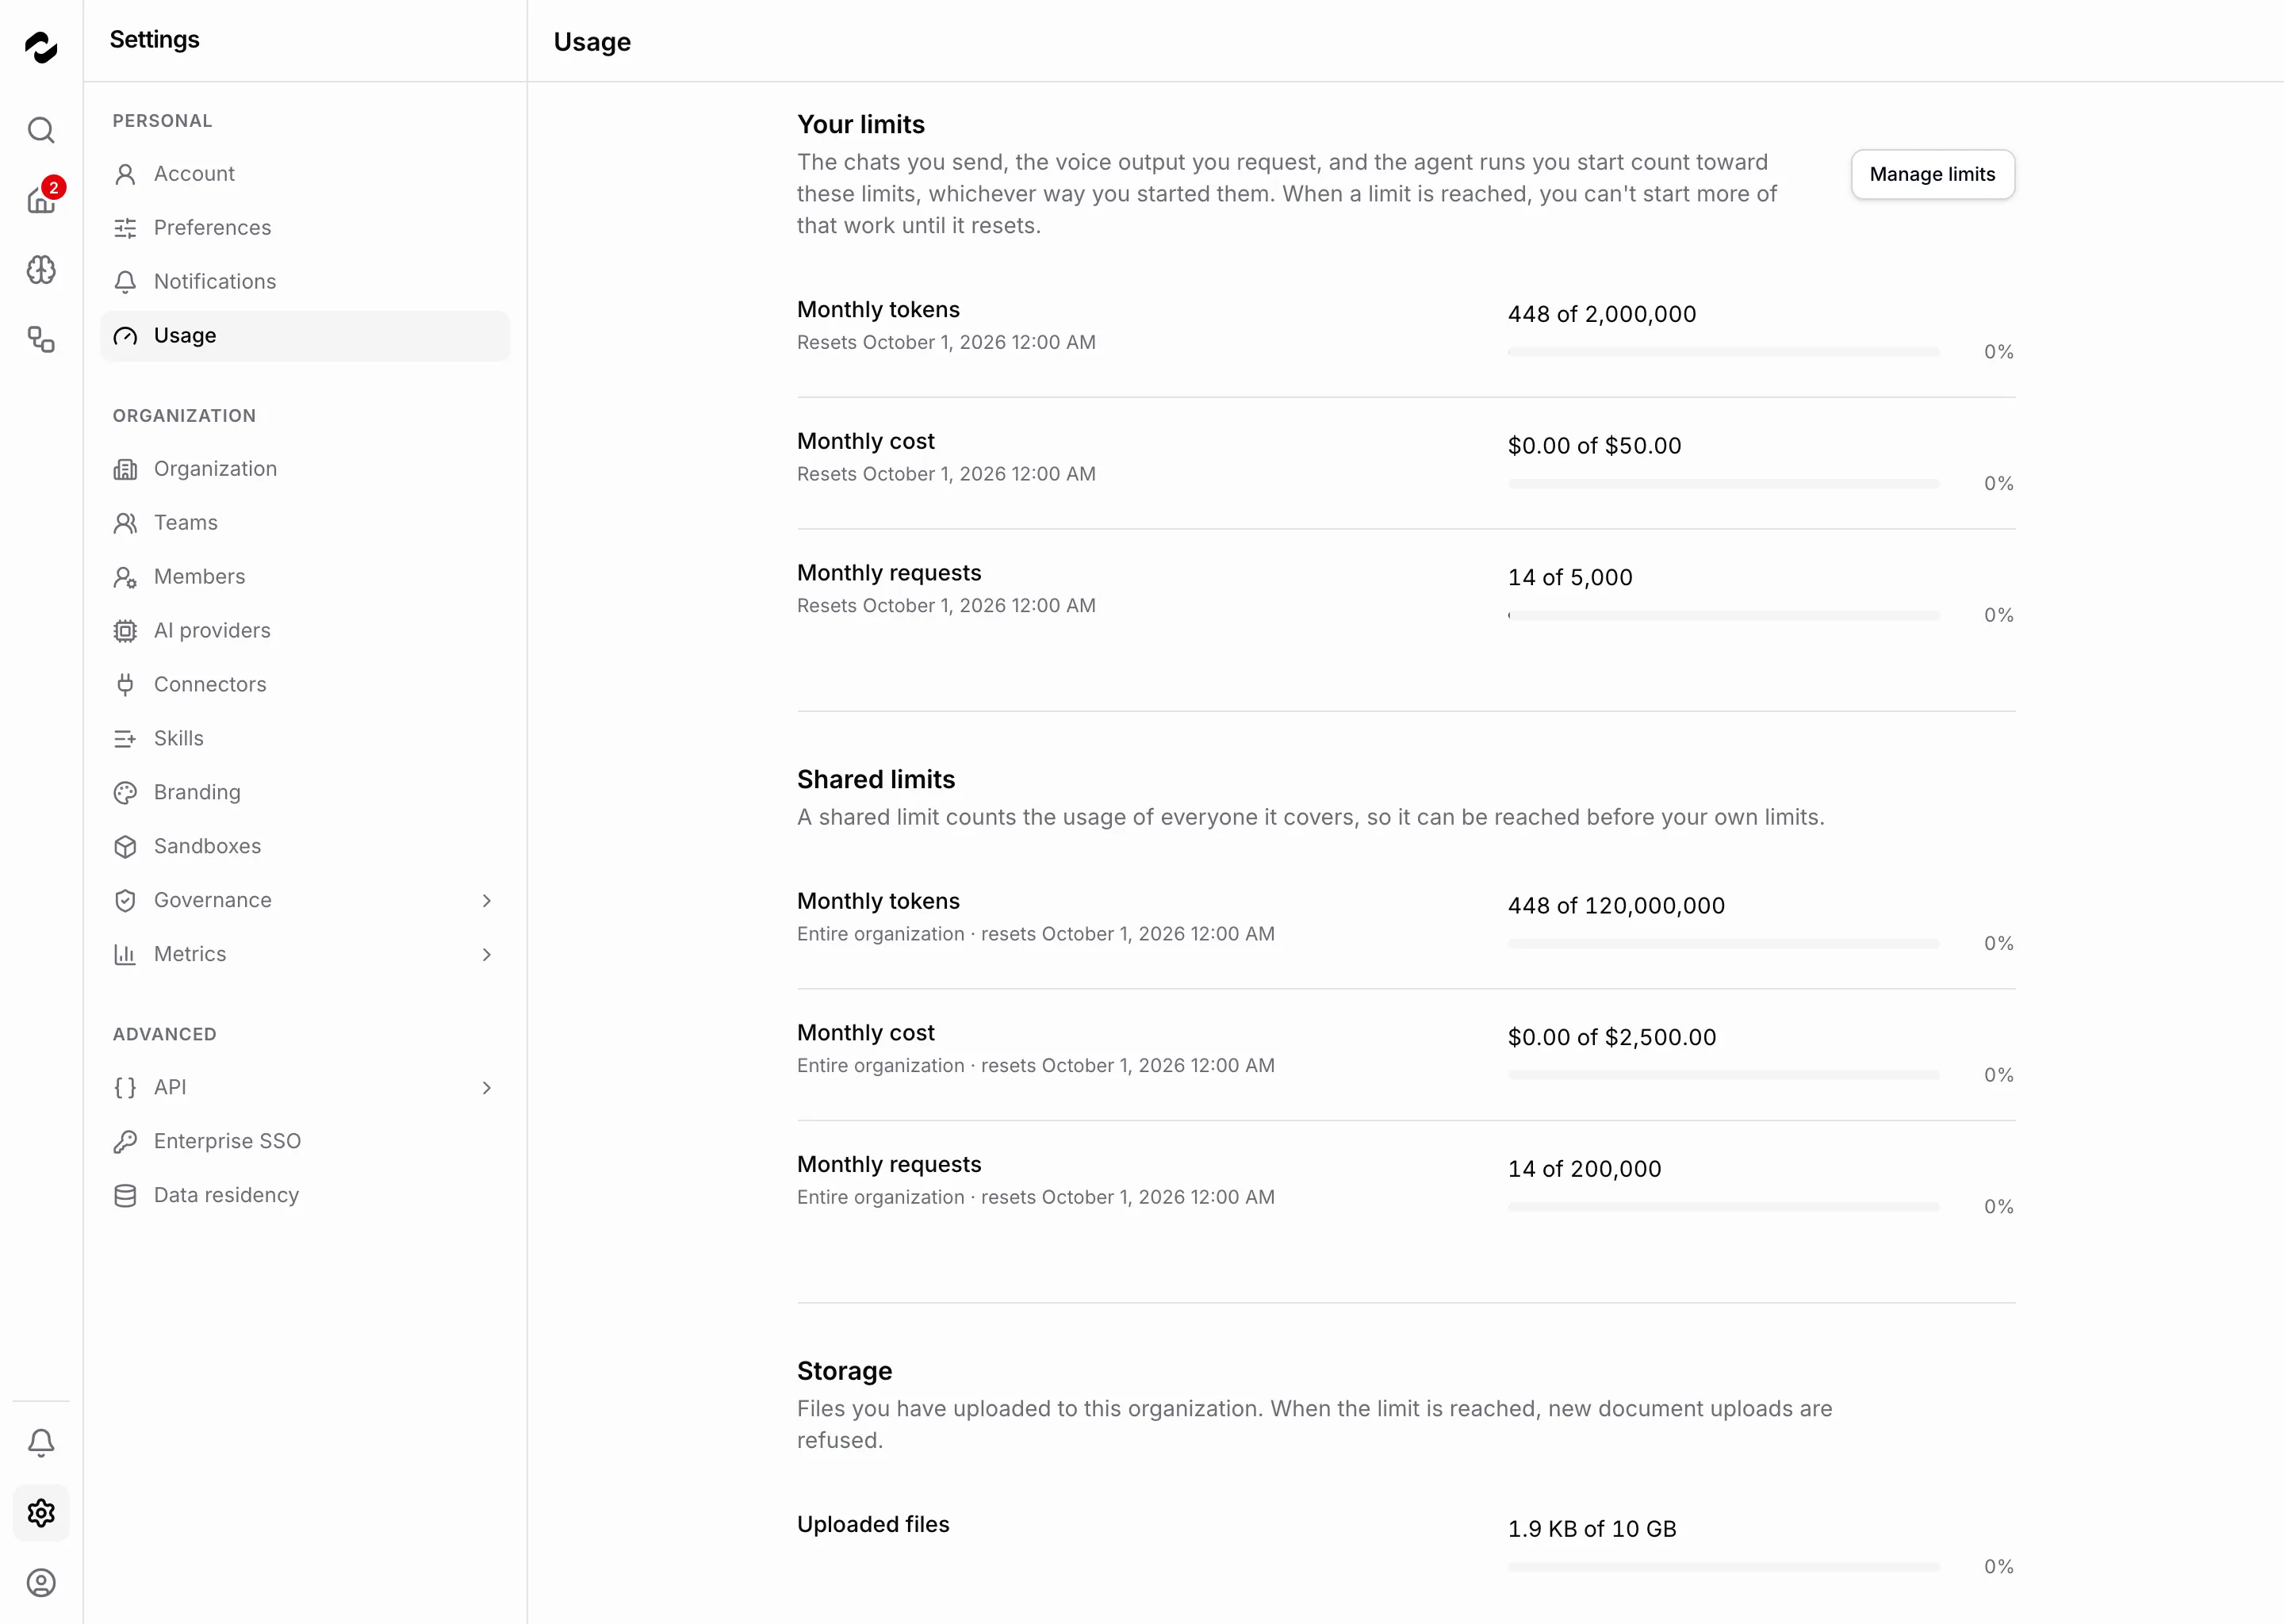The image size is (2284, 1624).
Task: Click the AI providers chip icon
Action: pos(125,631)
